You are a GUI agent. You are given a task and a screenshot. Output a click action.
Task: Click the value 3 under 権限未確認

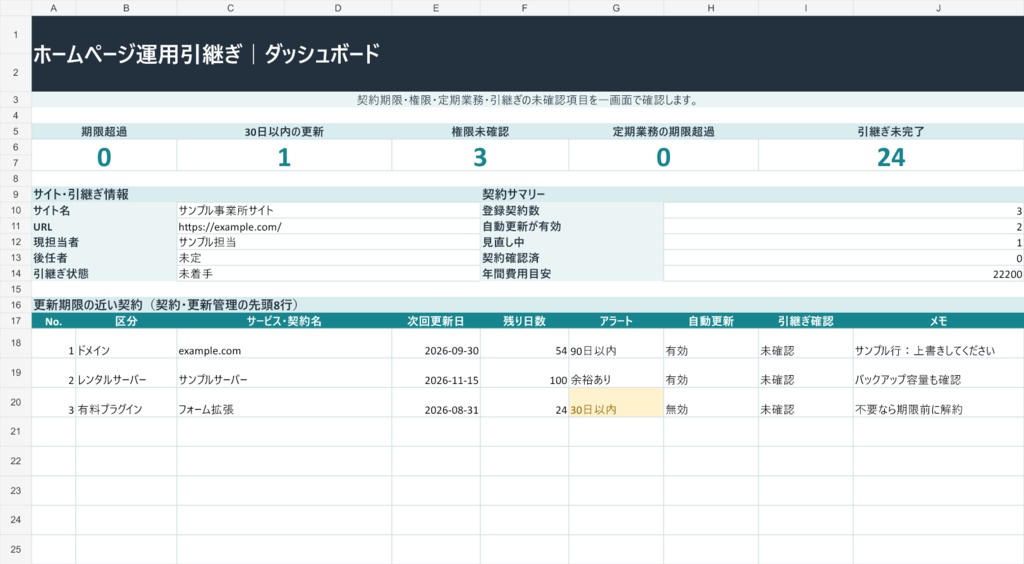click(x=480, y=157)
